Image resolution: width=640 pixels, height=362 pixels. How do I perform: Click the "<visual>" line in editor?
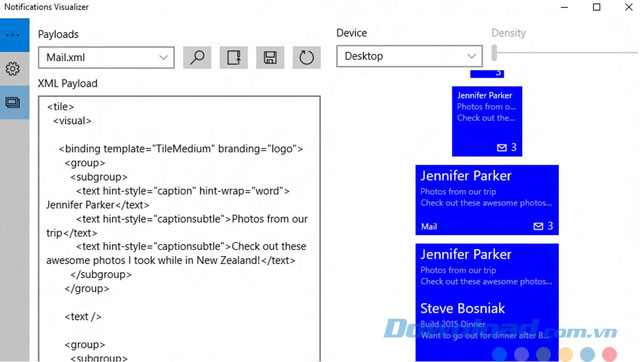(72, 121)
